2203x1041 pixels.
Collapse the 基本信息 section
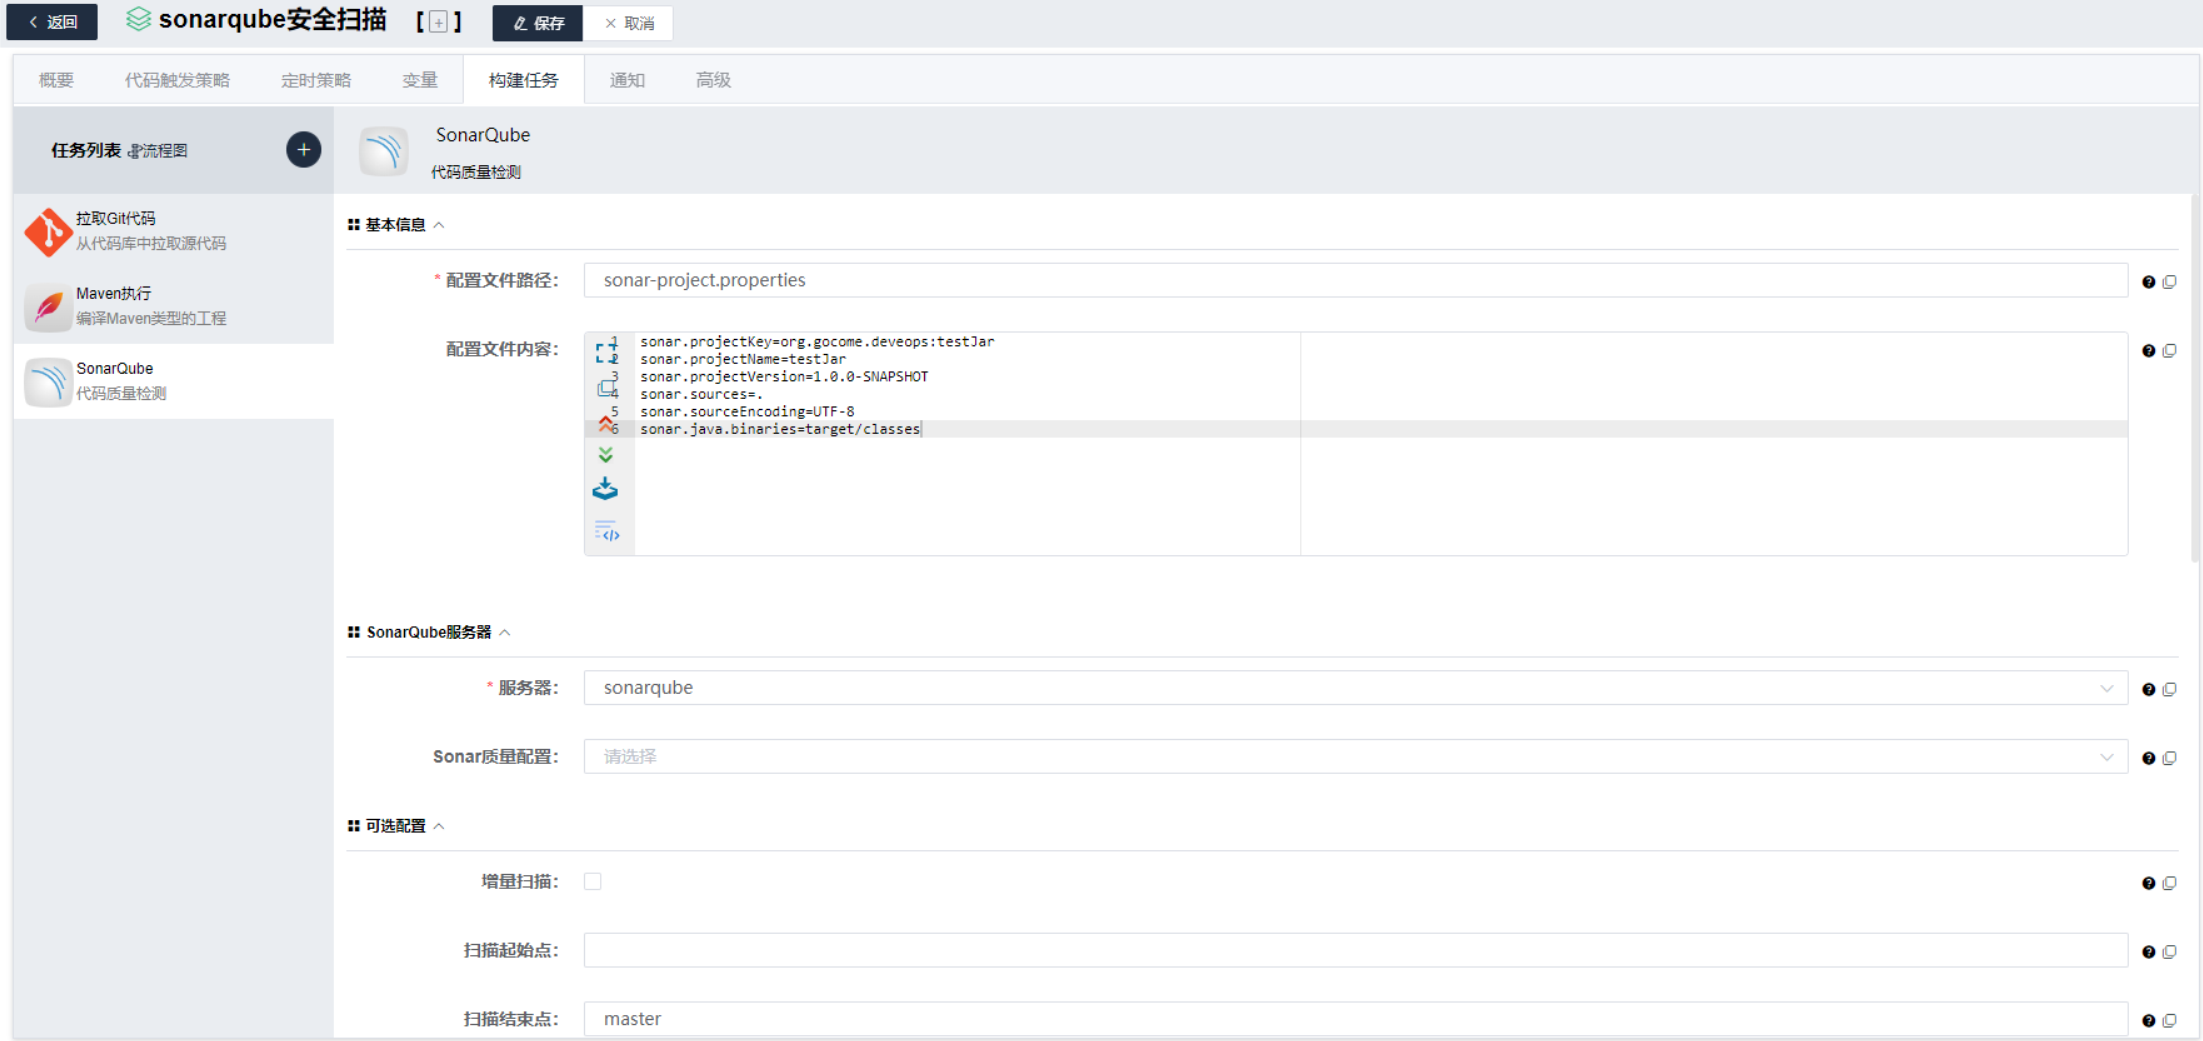(x=438, y=224)
